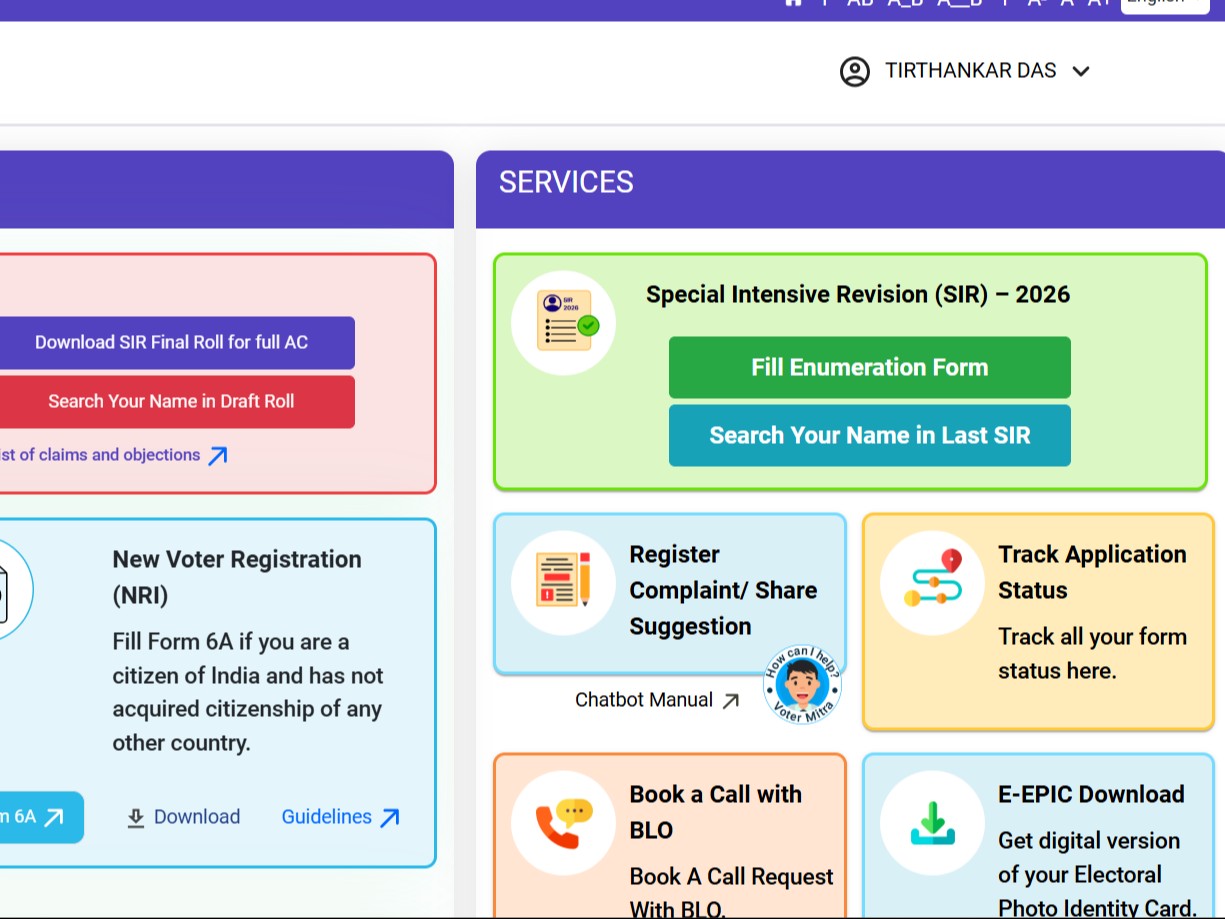Image resolution: width=1225 pixels, height=919 pixels.
Task: Open the Chatbot Manual link
Action: pos(657,700)
